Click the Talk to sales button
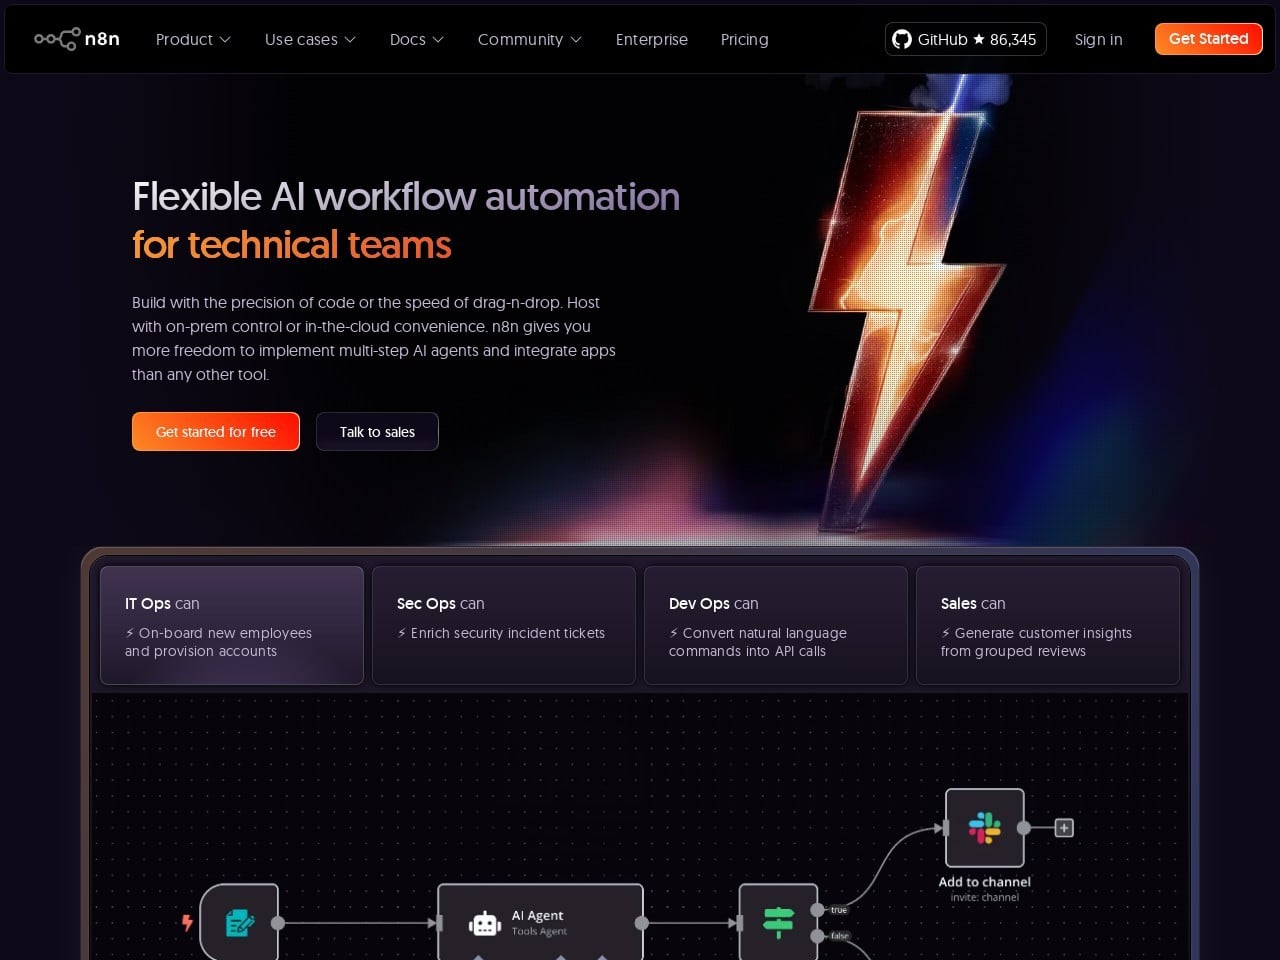The width and height of the screenshot is (1280, 960). tap(377, 432)
